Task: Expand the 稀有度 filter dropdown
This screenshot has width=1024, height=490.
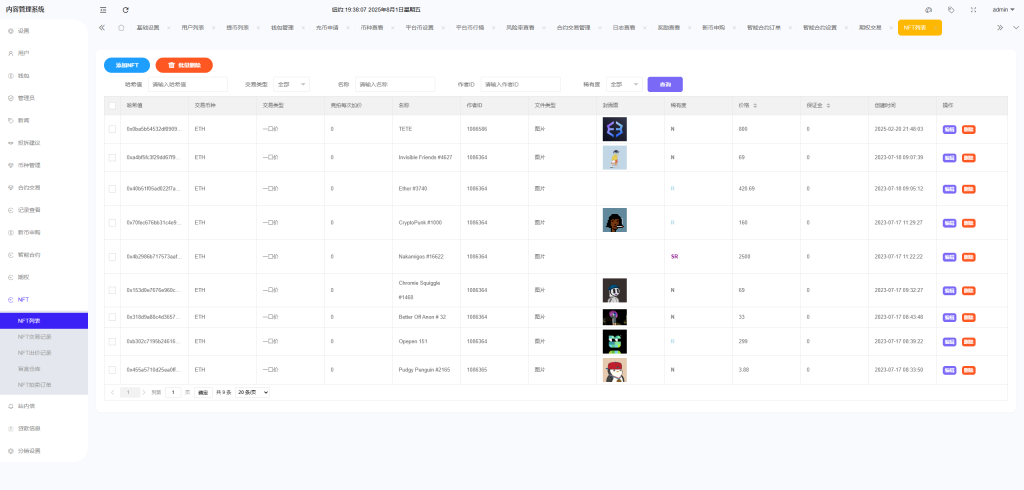Action: (x=625, y=85)
